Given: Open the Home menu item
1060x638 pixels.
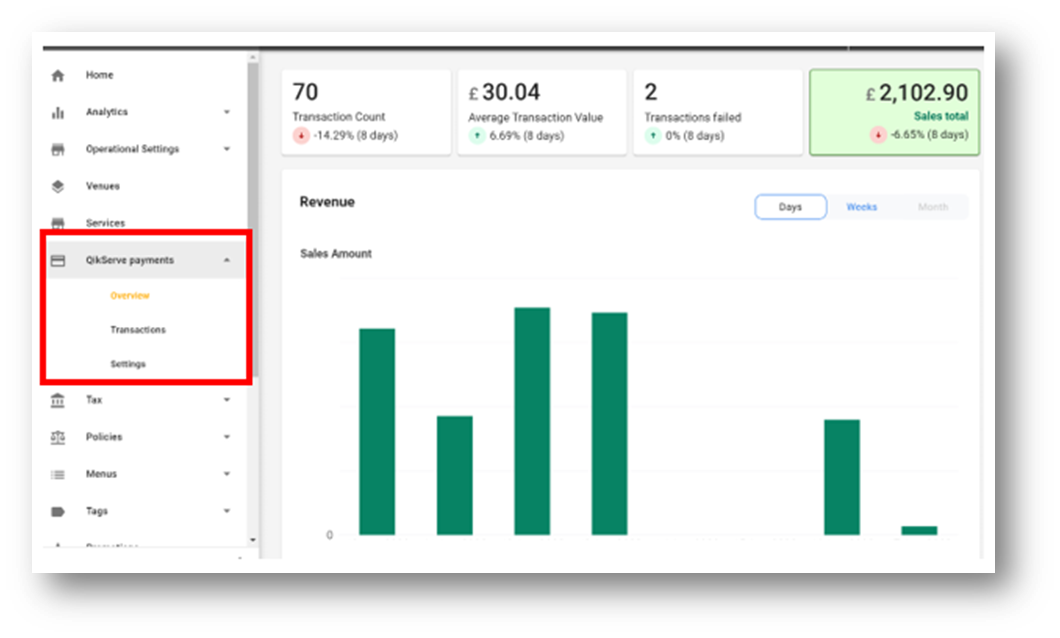Looking at the screenshot, I should (99, 75).
